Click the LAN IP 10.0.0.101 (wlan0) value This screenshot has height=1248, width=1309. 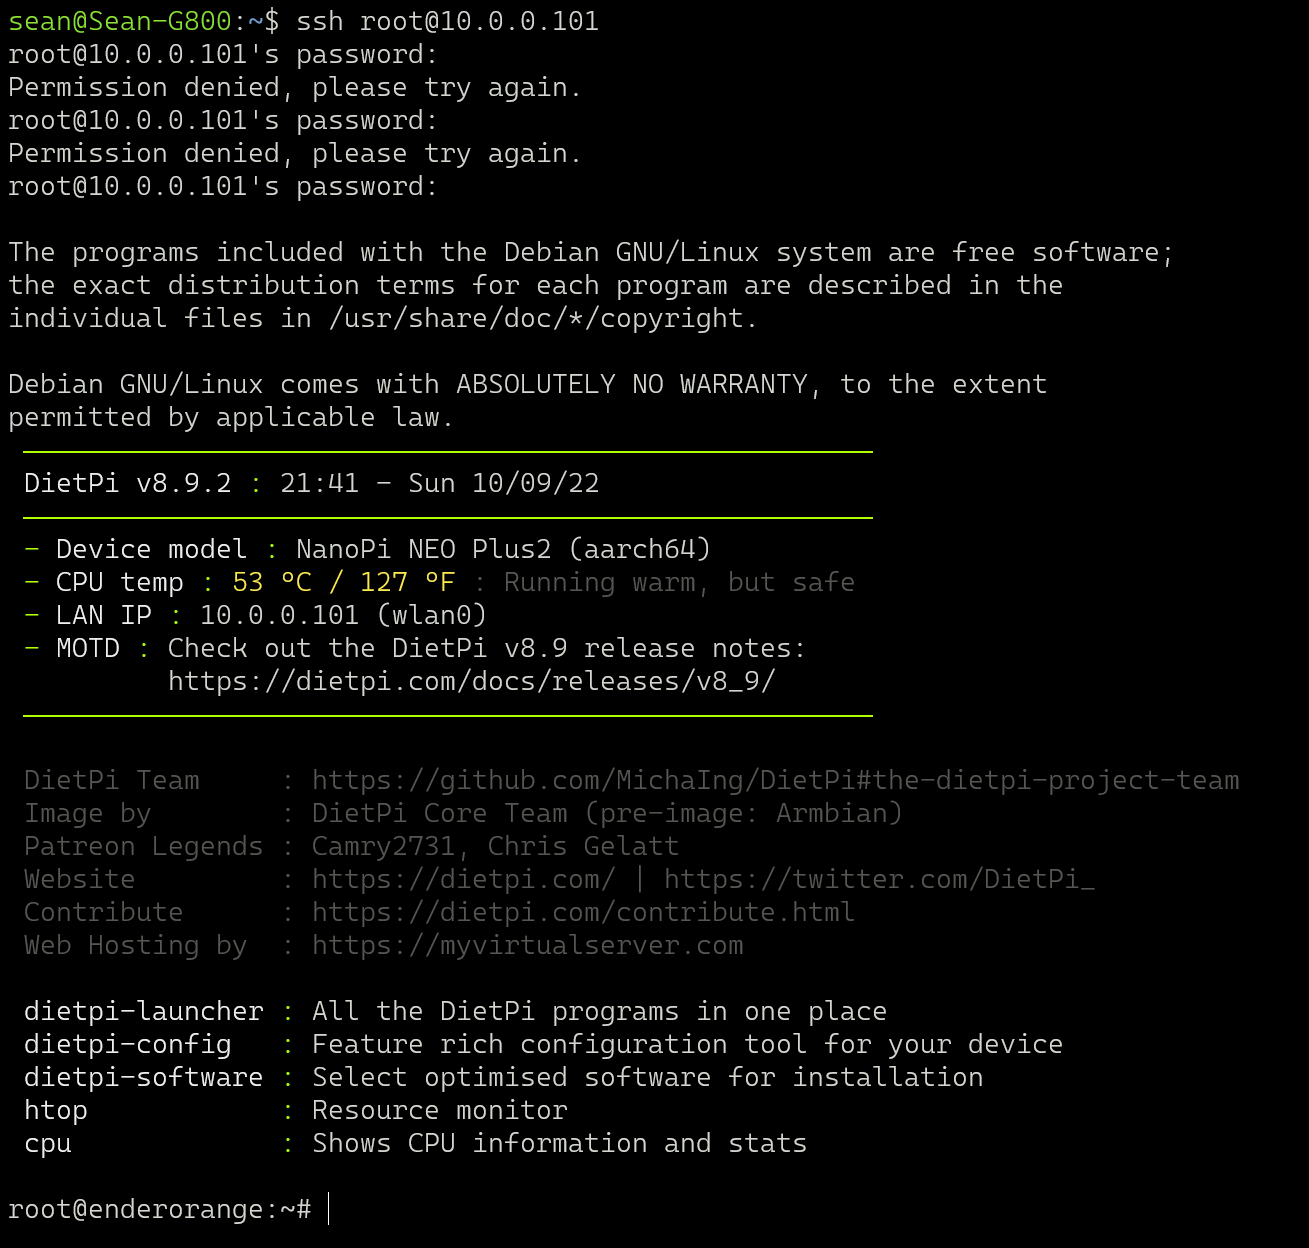coord(343,615)
